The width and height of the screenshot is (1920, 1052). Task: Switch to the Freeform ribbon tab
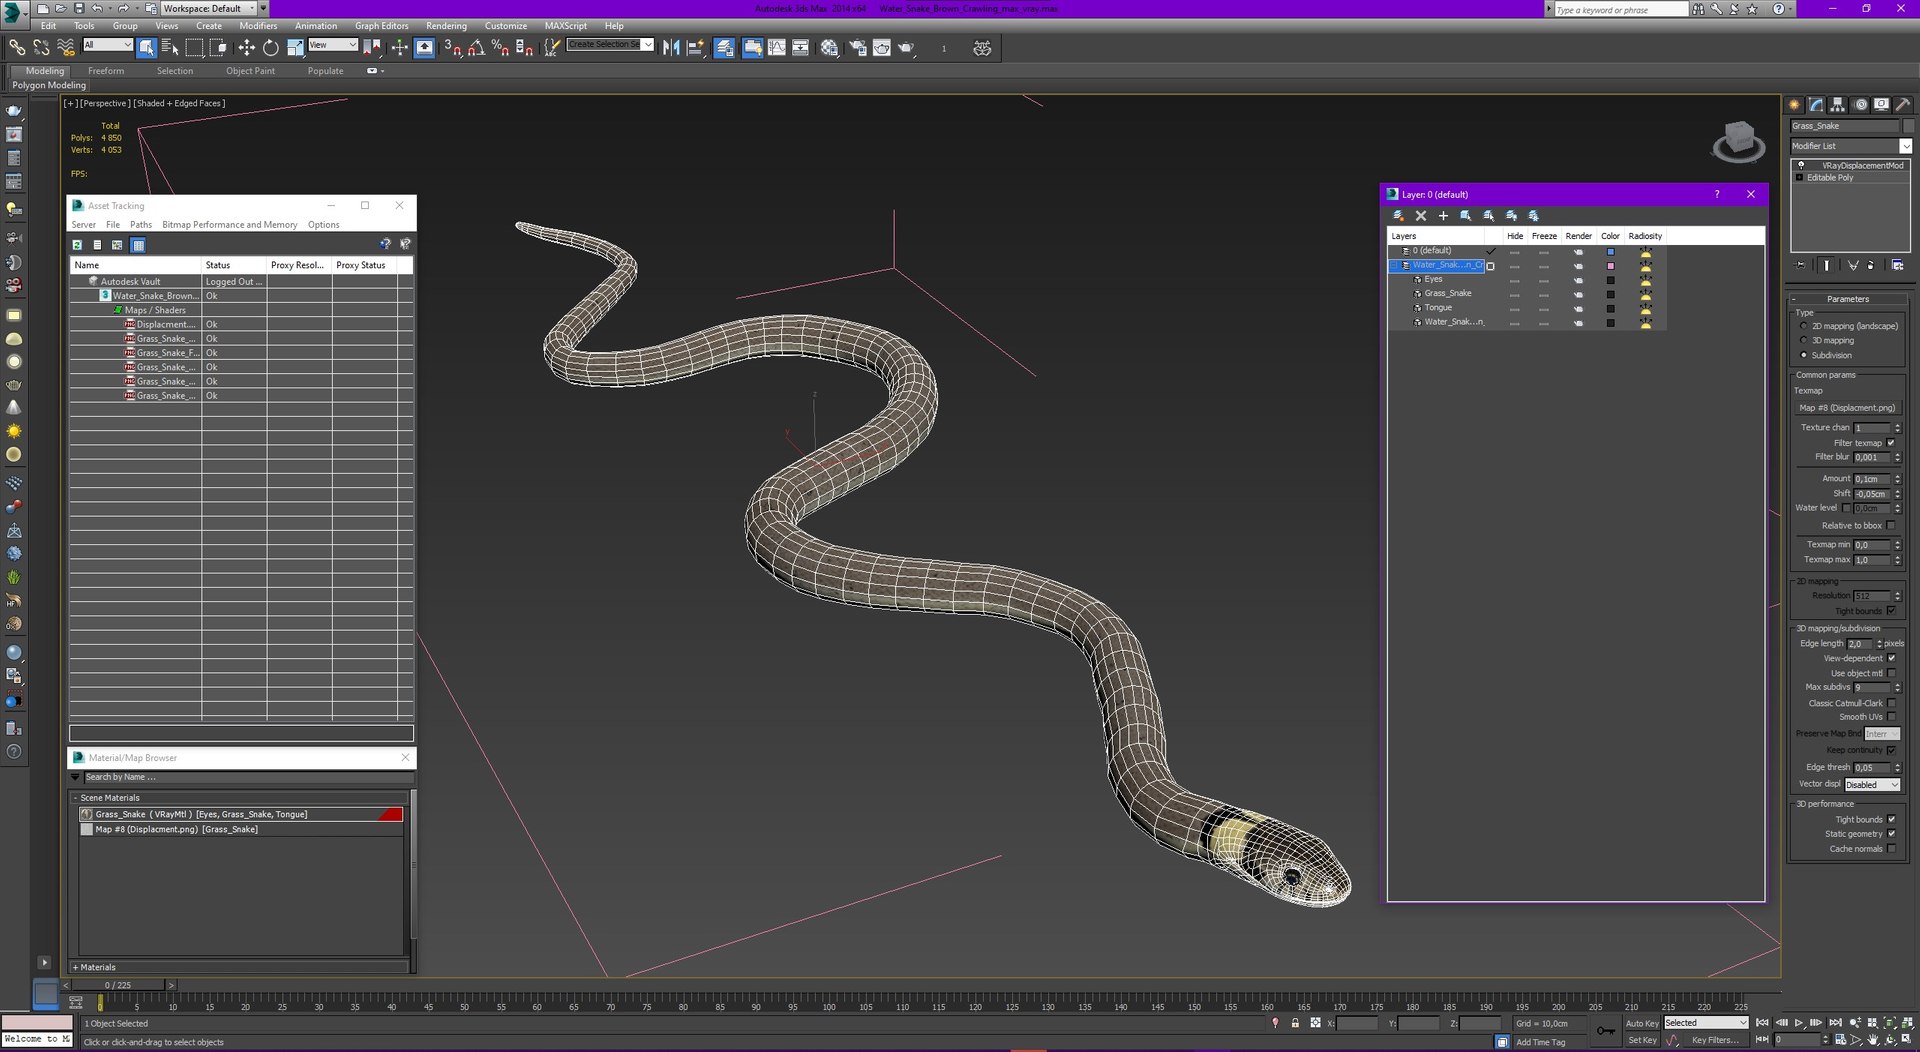click(106, 71)
